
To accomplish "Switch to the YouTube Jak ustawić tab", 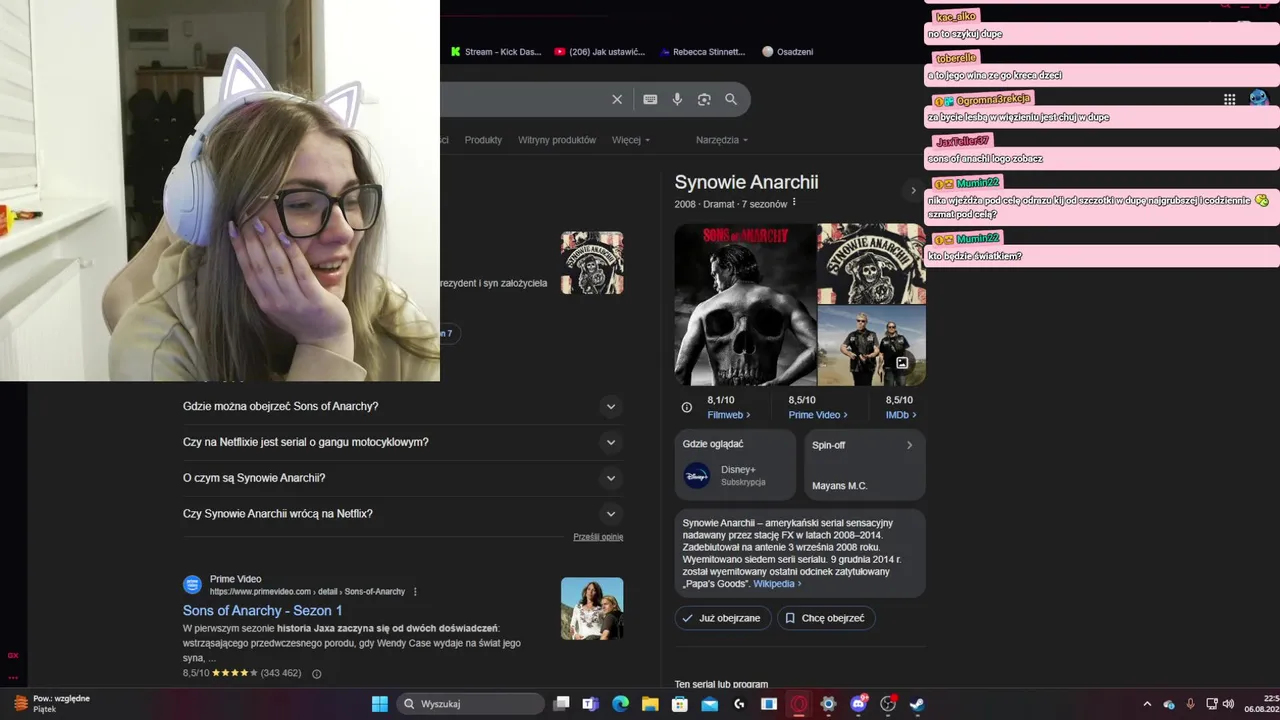I will (600, 52).
